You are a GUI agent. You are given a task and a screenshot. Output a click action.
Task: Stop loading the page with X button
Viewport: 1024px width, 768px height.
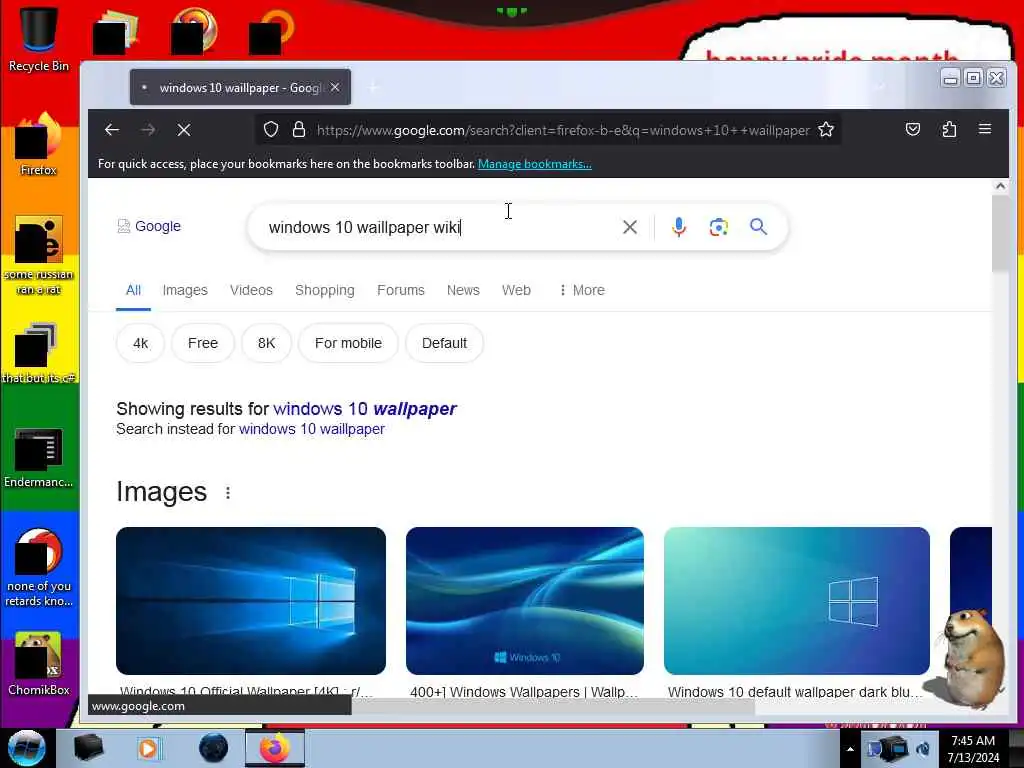(184, 130)
